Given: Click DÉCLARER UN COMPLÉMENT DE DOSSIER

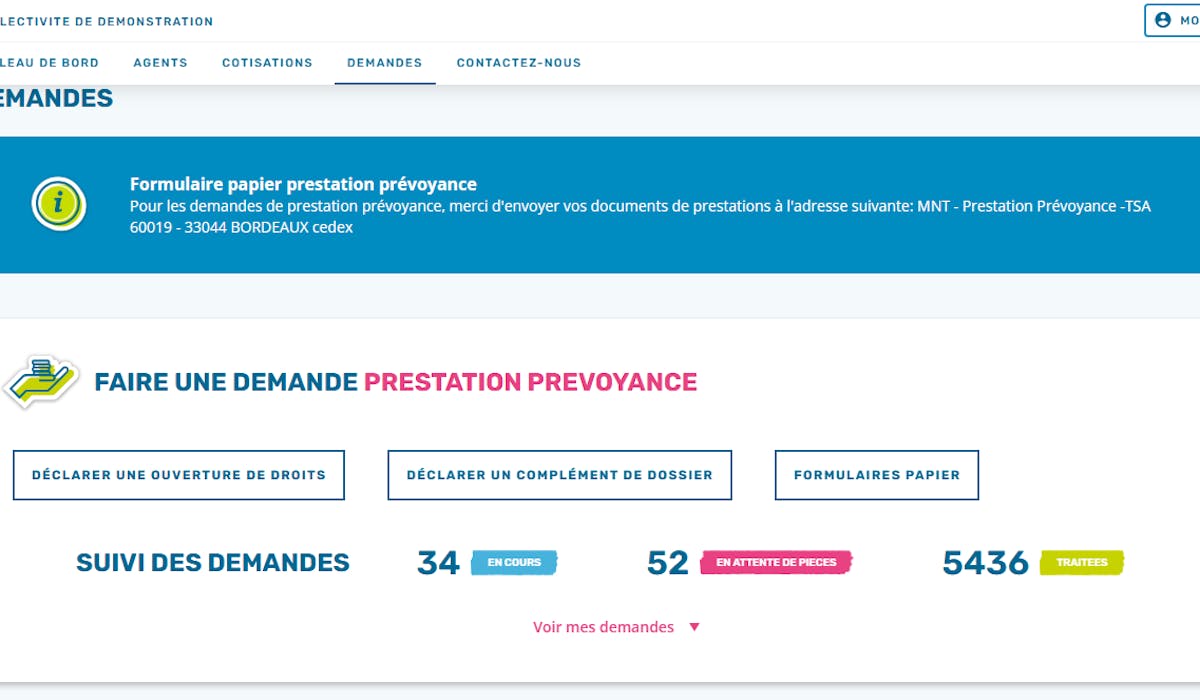Looking at the screenshot, I should click(559, 475).
